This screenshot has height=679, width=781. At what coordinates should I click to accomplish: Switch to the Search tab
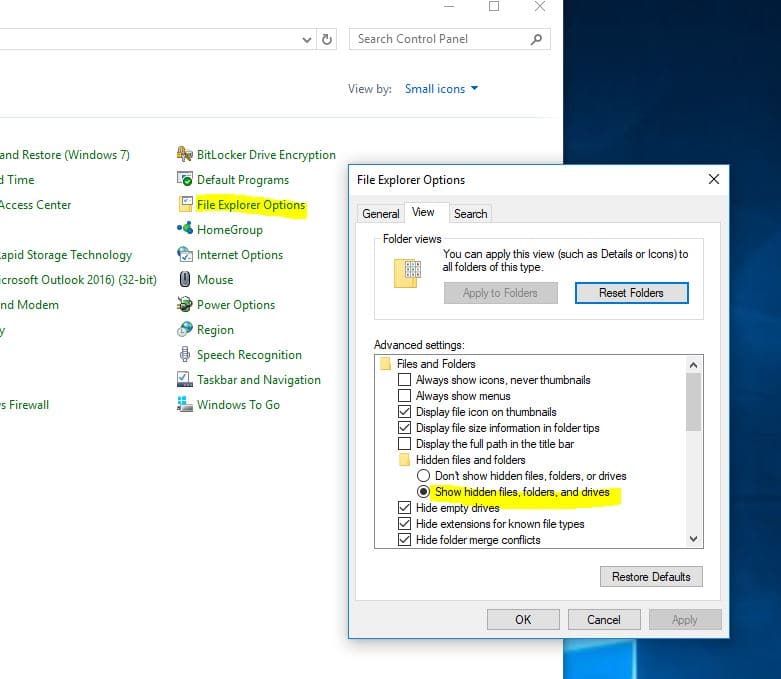pyautogui.click(x=470, y=213)
